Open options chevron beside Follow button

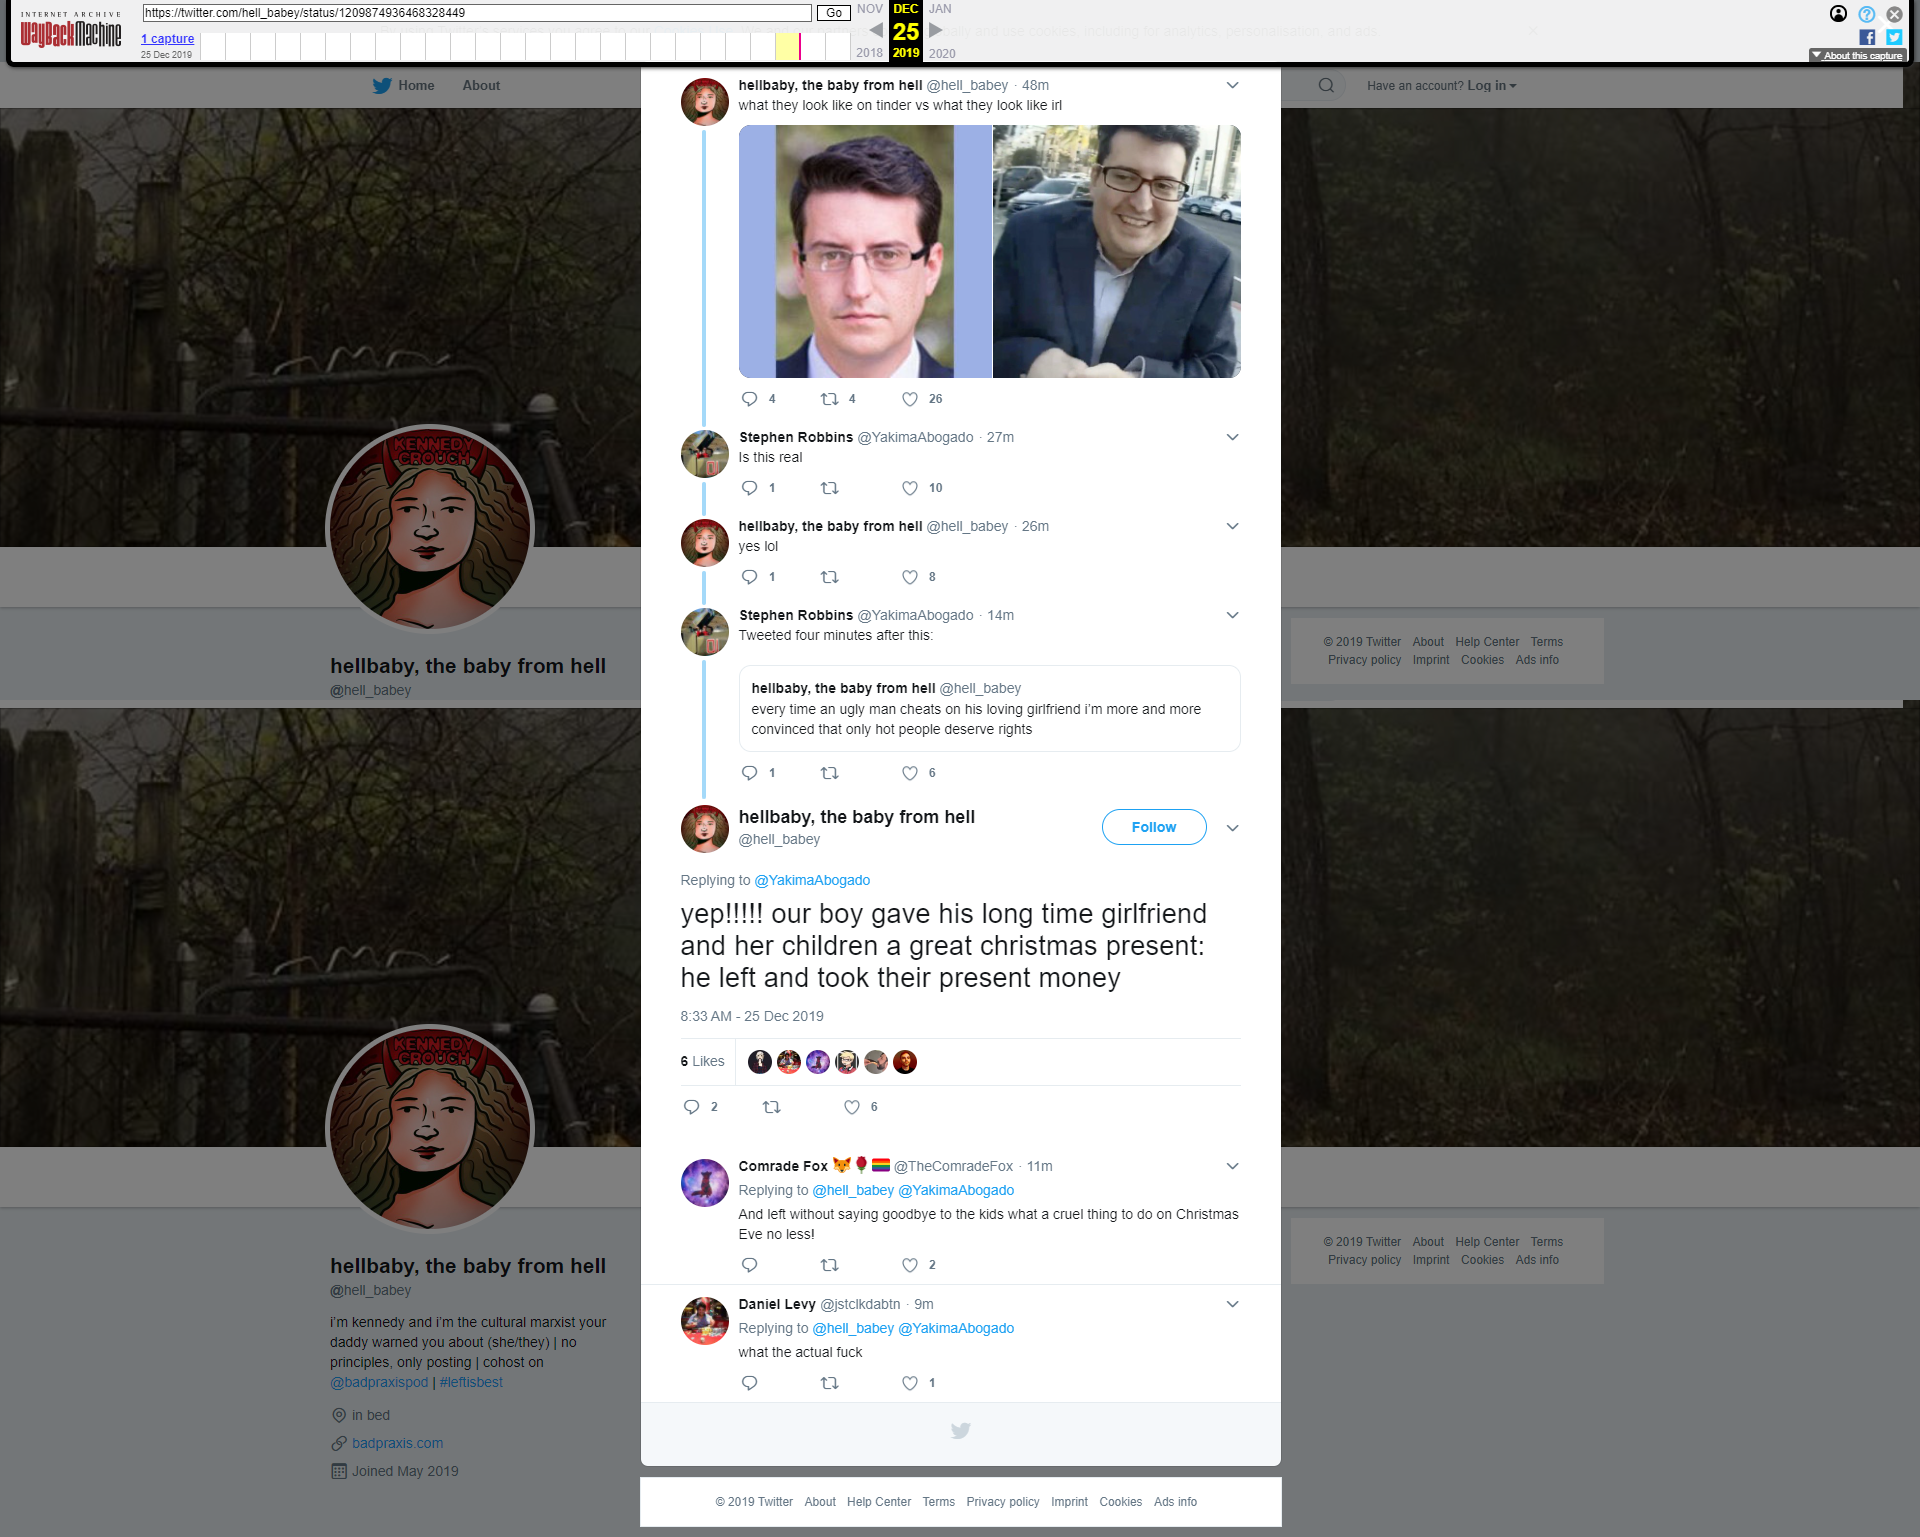tap(1232, 828)
